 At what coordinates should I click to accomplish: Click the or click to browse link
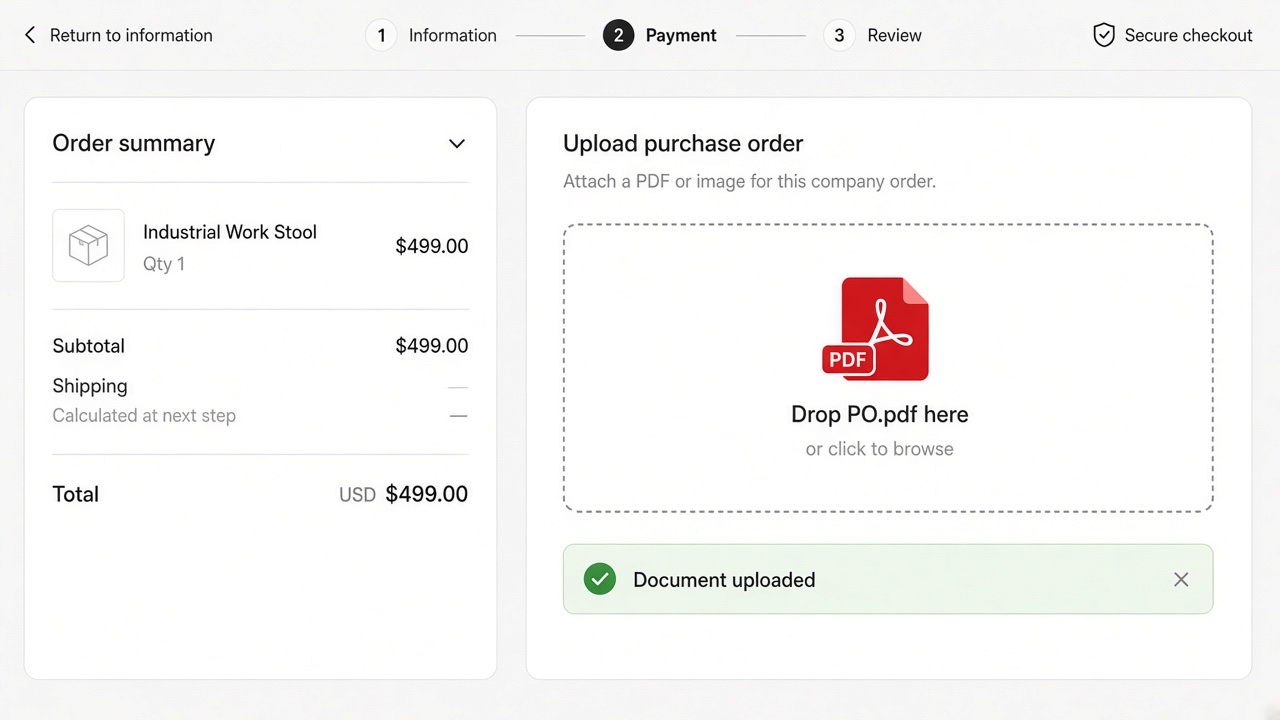(880, 449)
